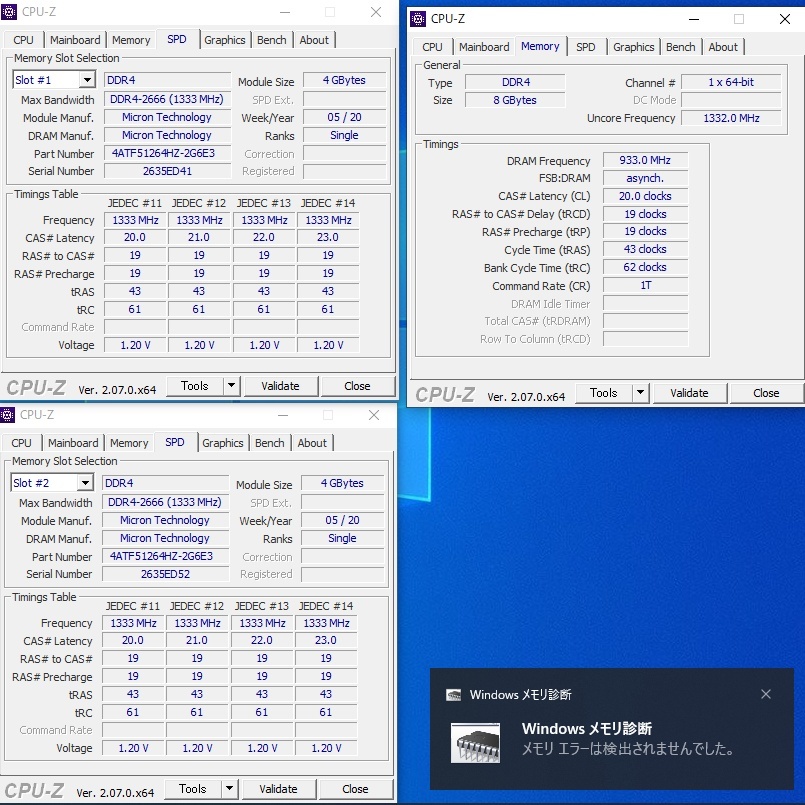This screenshot has height=805, width=805.
Task: Go to the About tab in the Memory window
Action: point(723,47)
